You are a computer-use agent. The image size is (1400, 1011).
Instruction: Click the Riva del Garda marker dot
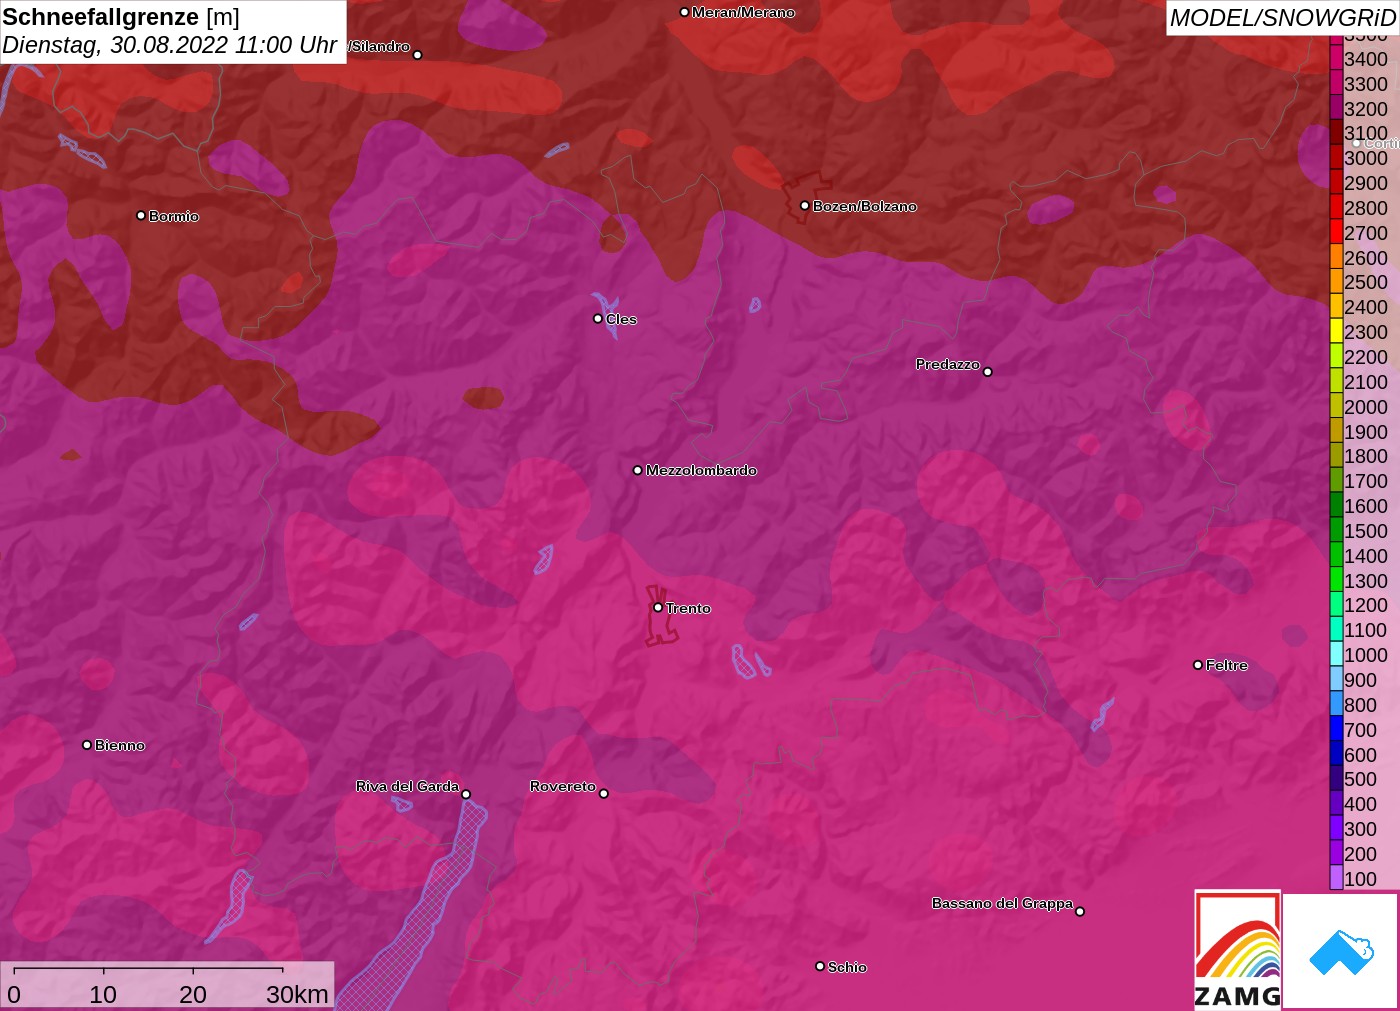(x=466, y=794)
